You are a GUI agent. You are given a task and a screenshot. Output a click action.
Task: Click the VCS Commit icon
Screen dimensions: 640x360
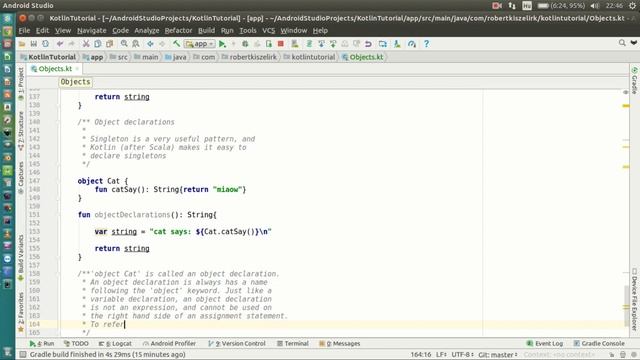point(333,44)
